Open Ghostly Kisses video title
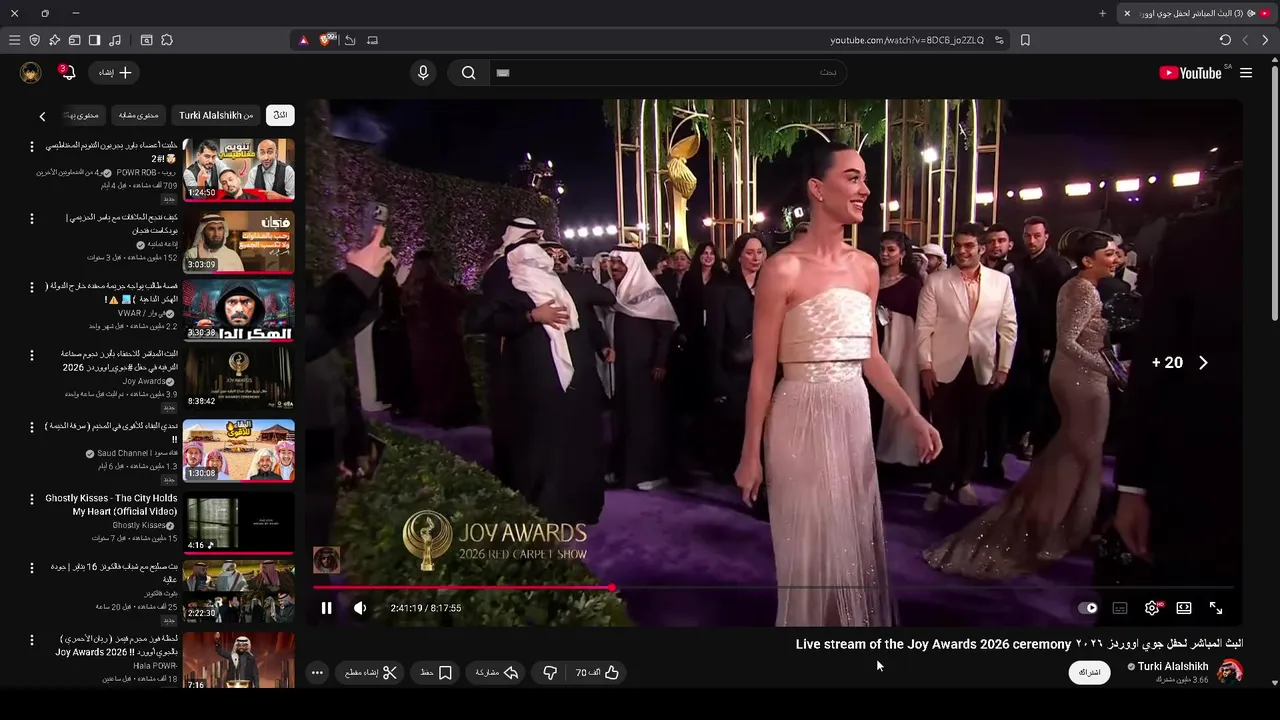This screenshot has height=720, width=1280. point(111,505)
